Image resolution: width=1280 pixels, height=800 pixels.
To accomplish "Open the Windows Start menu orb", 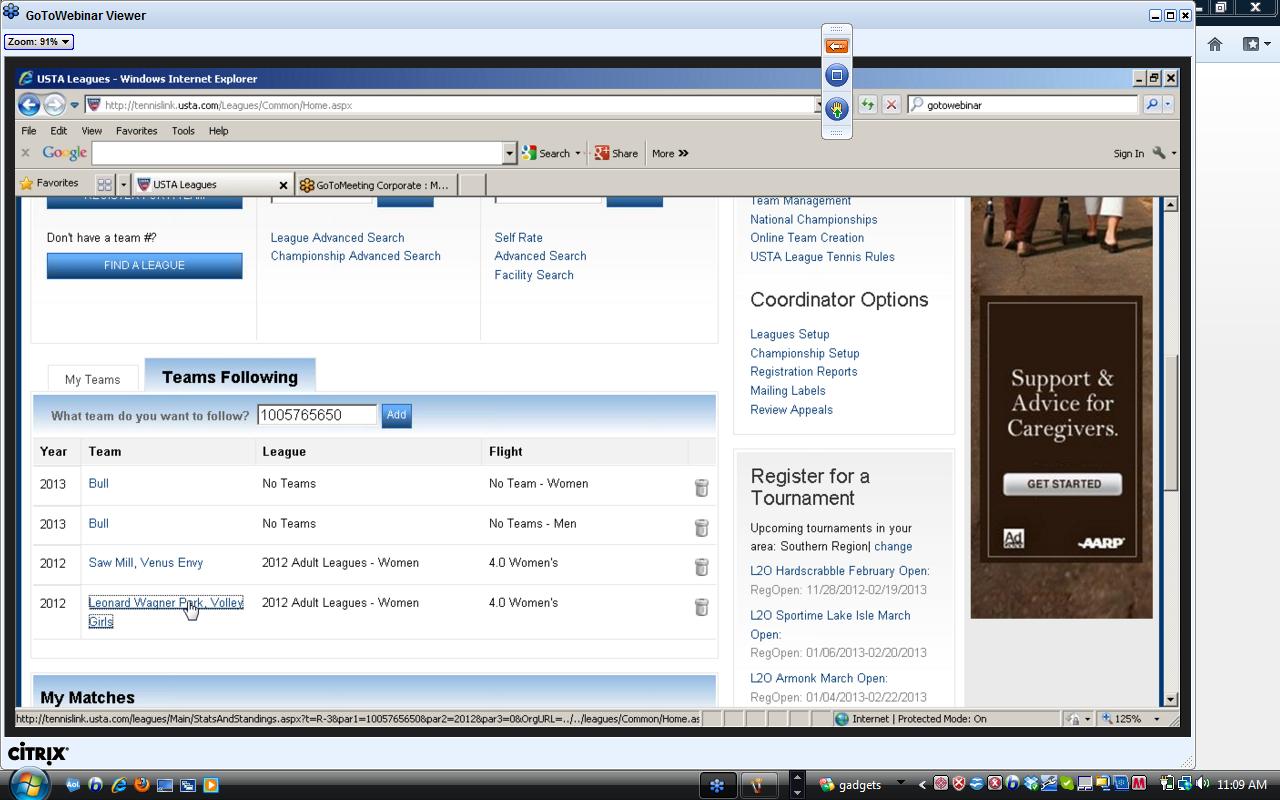I will click(28, 784).
